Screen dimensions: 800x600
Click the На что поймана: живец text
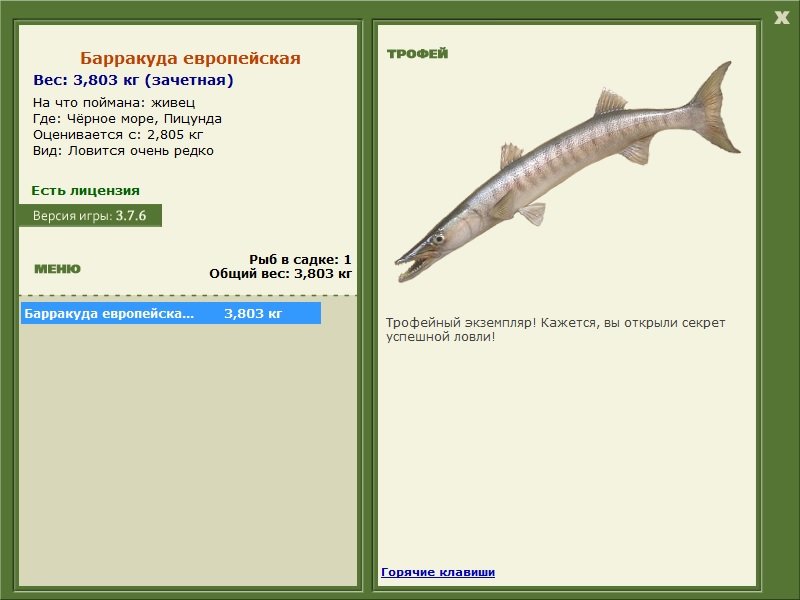click(x=114, y=103)
